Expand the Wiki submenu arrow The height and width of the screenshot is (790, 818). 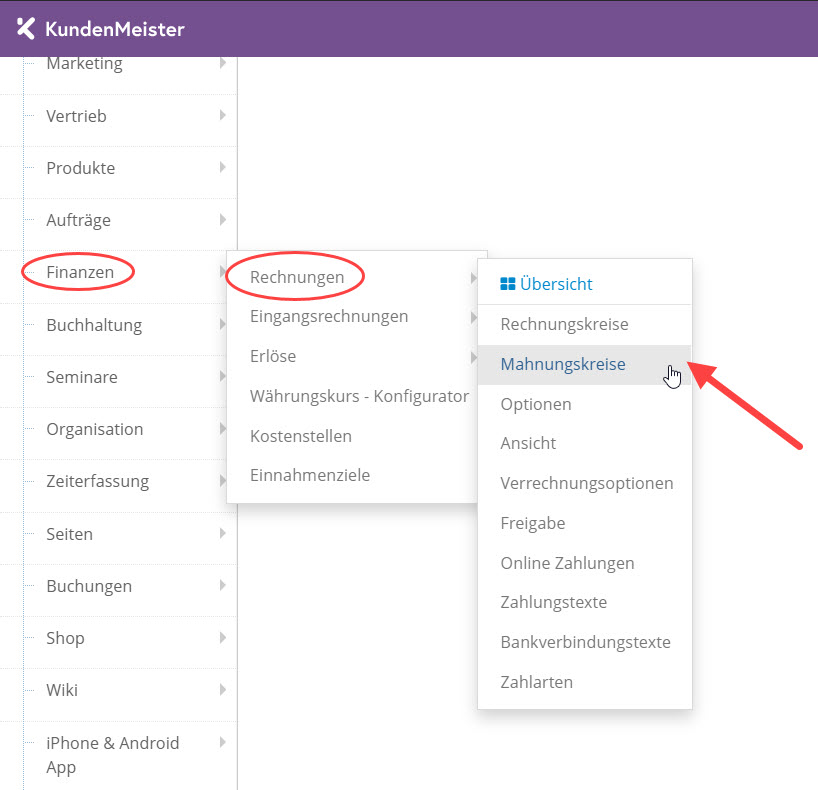pyautogui.click(x=223, y=690)
